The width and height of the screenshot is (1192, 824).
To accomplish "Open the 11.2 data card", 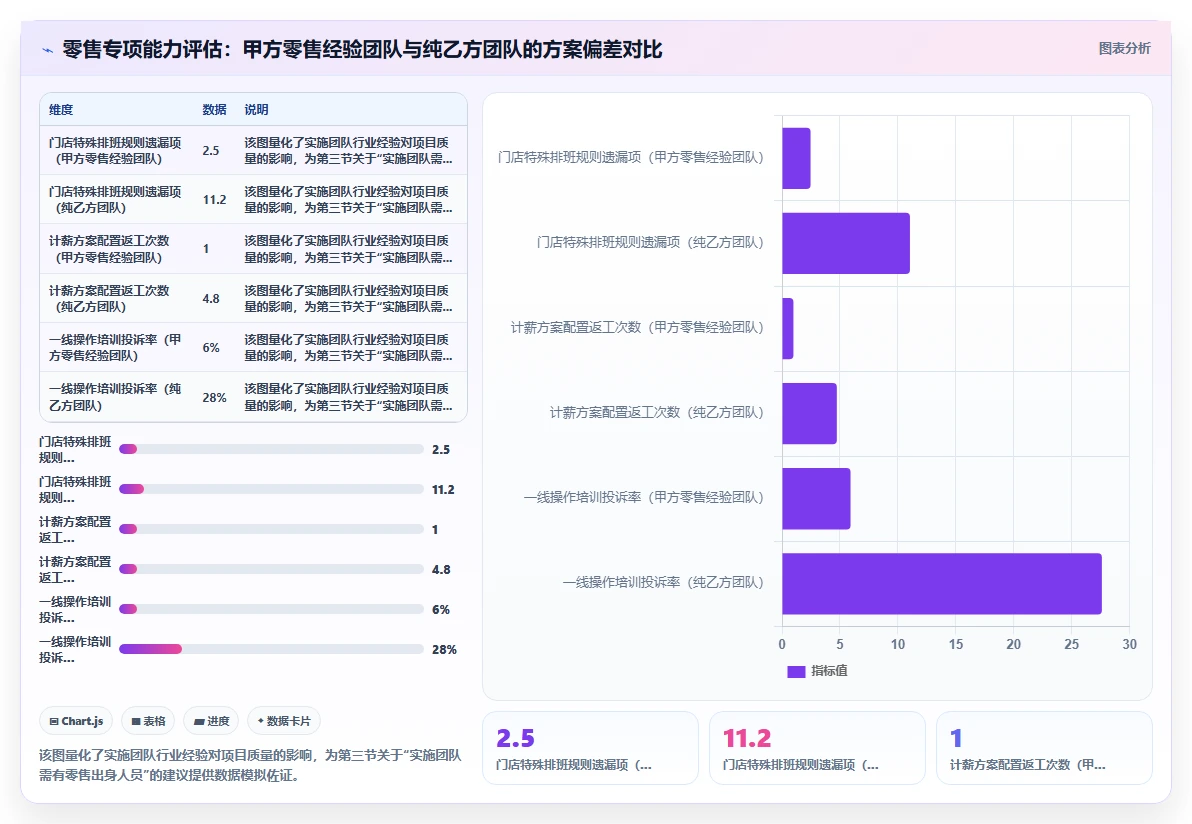I will click(817, 748).
